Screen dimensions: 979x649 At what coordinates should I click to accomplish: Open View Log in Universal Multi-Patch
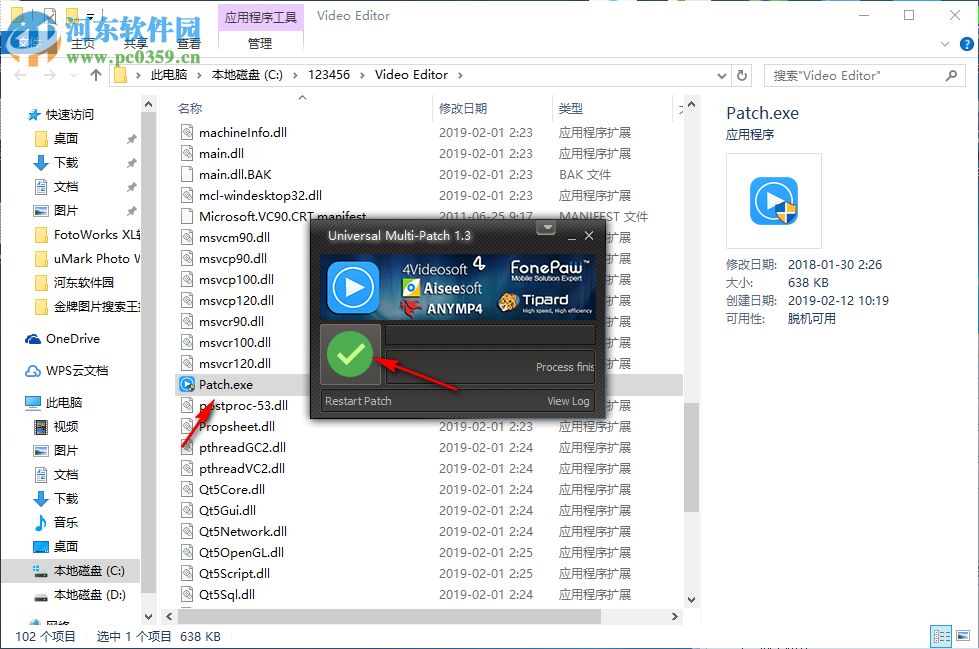point(568,400)
